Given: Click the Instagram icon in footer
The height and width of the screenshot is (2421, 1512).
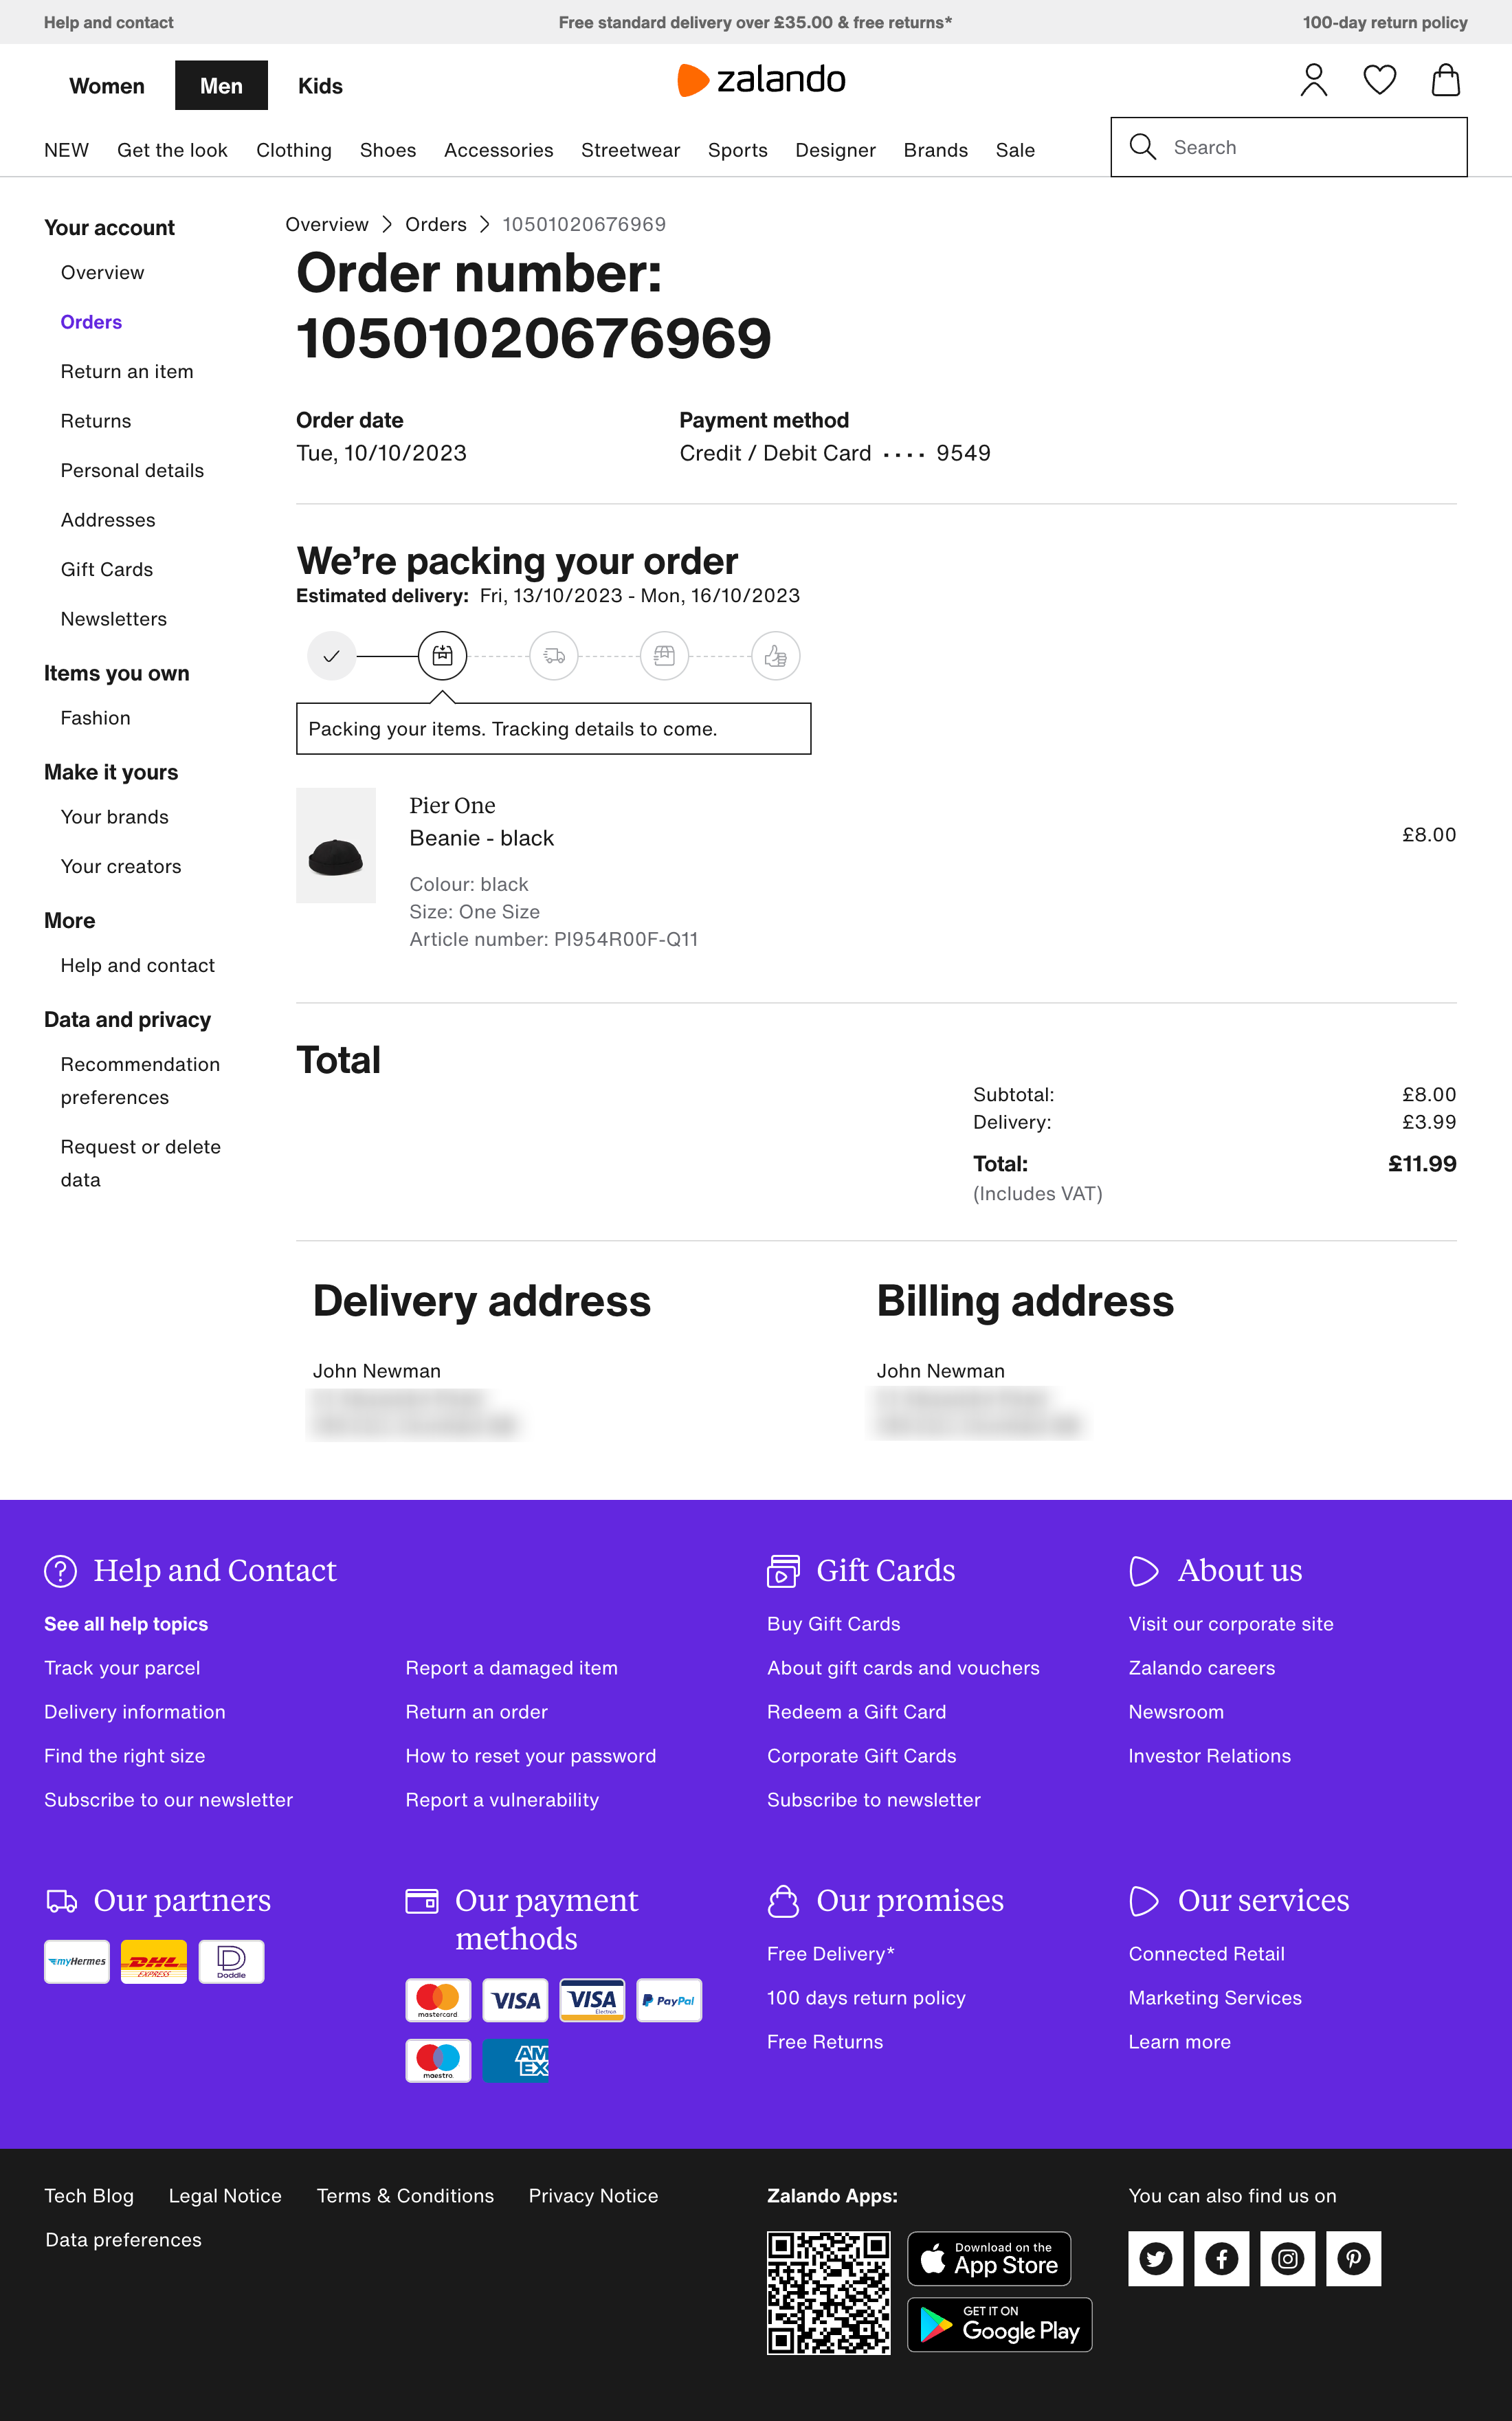Looking at the screenshot, I should (x=1288, y=2258).
